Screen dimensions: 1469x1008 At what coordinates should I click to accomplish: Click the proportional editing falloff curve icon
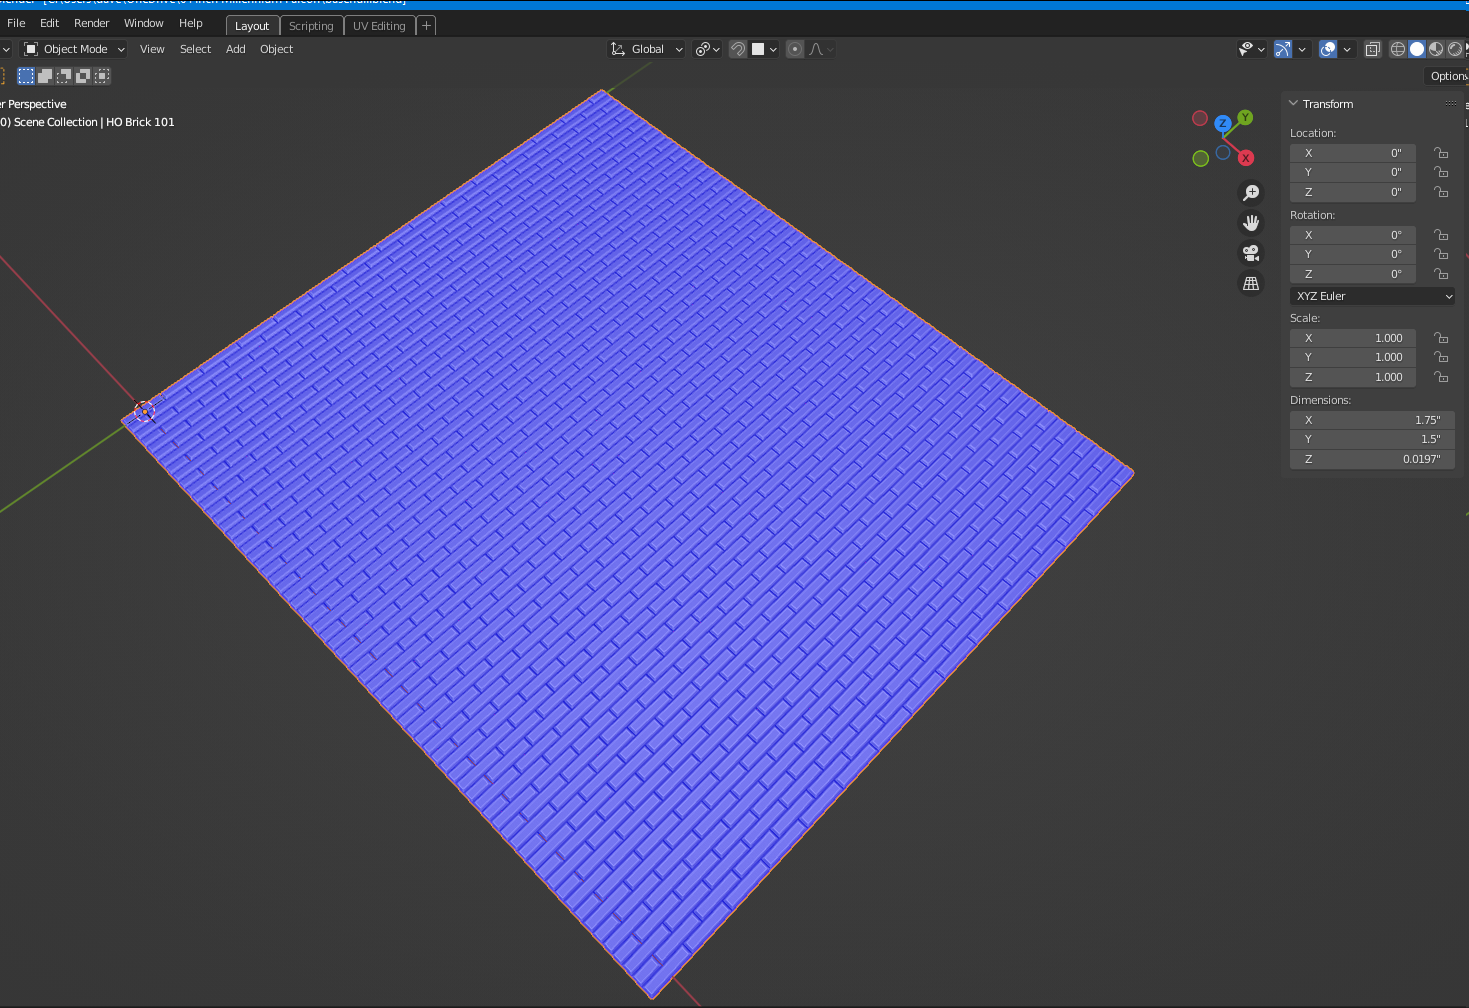[821, 49]
